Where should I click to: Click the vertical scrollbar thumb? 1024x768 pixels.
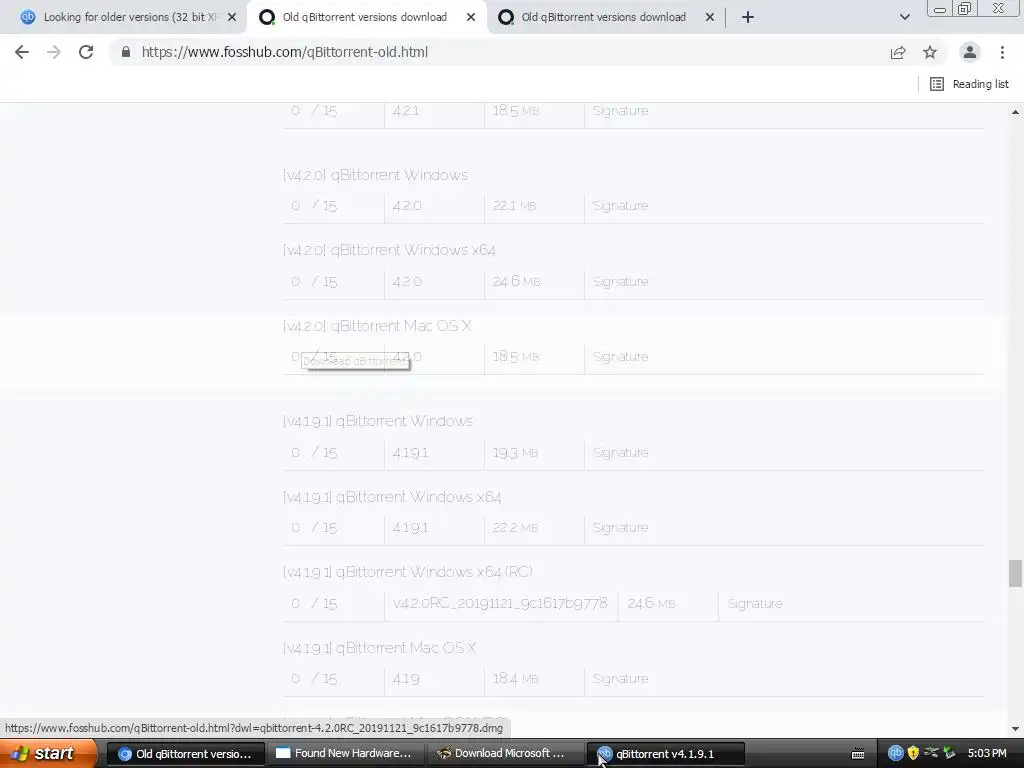point(1015,573)
